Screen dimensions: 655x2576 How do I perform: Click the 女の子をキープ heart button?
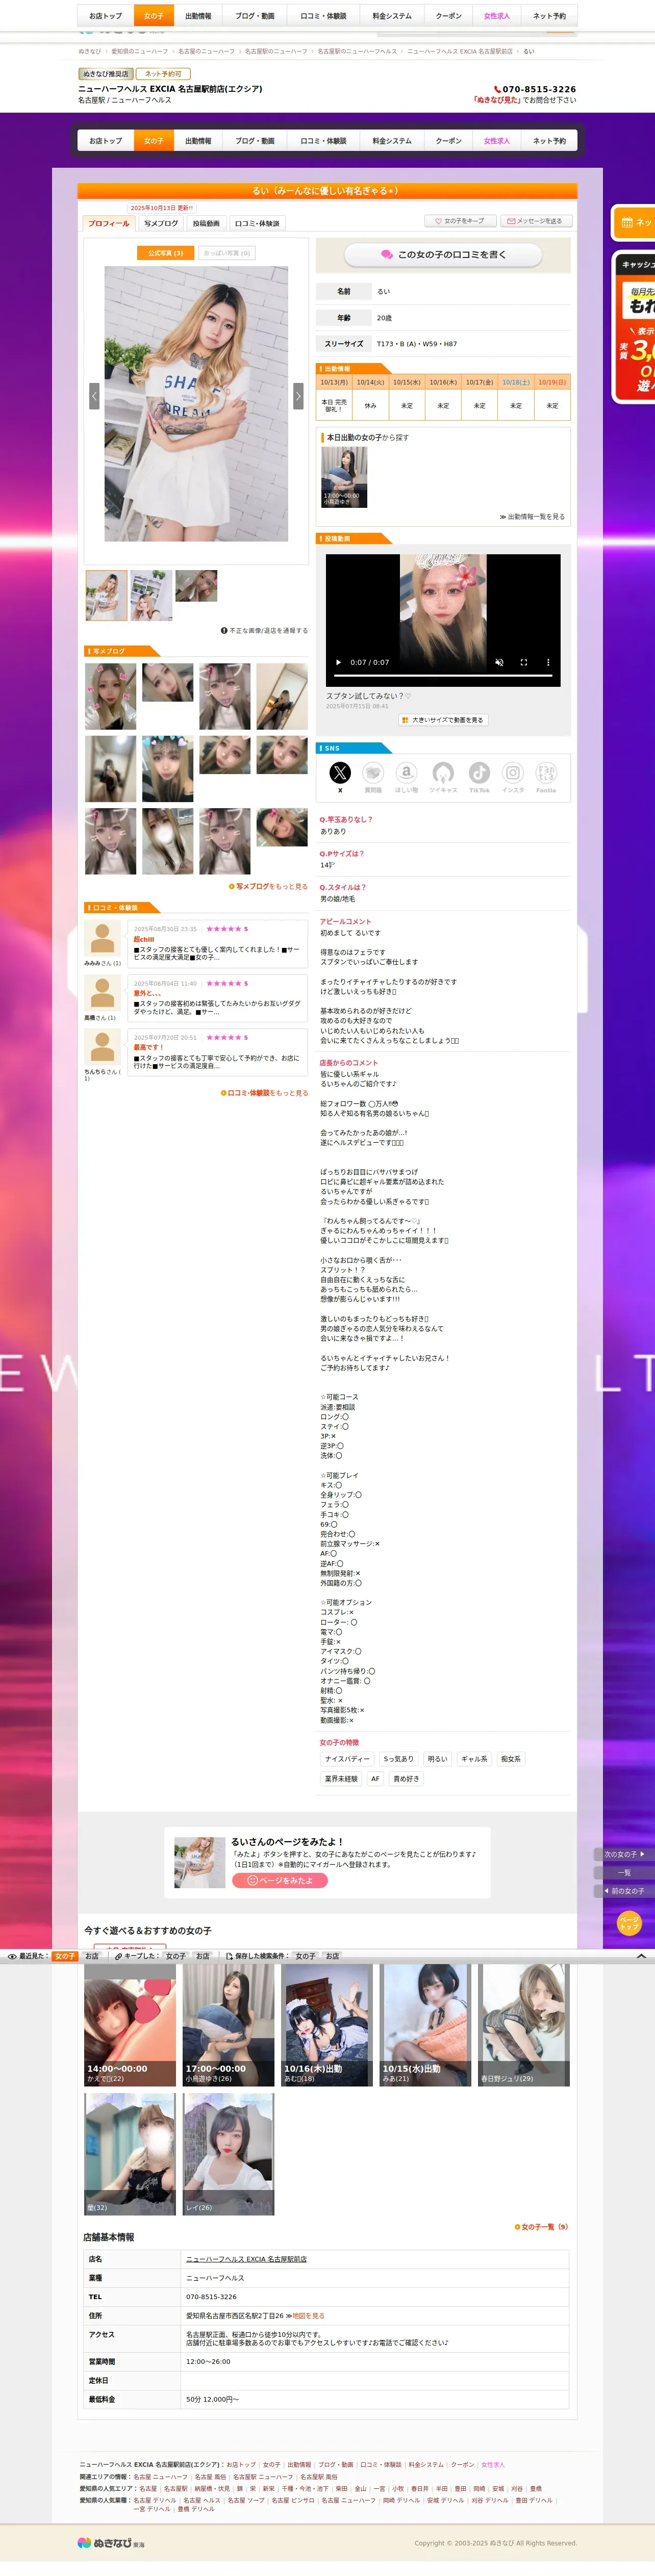459,221
